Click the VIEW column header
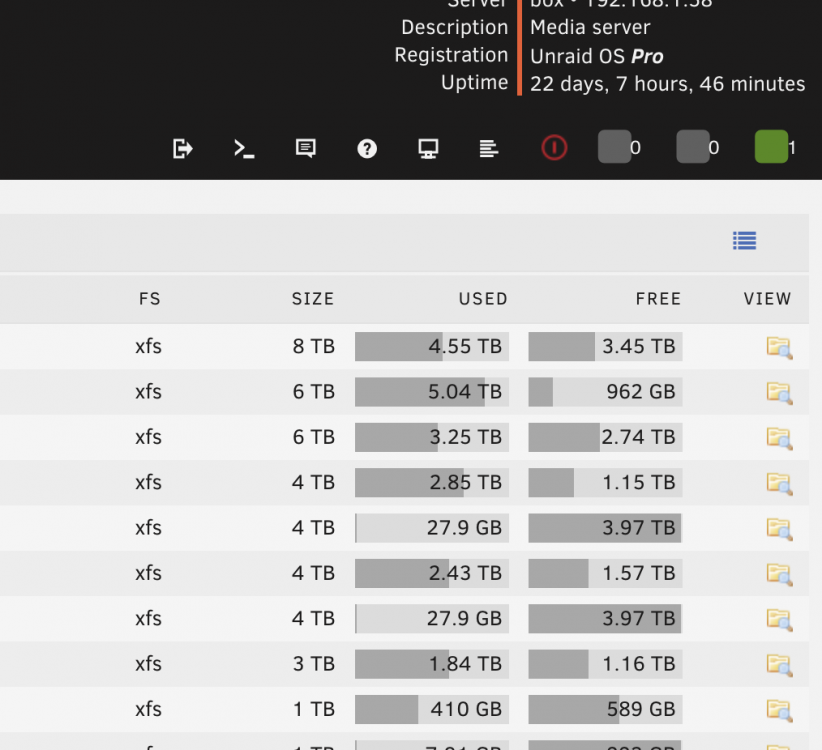Screen dimensions: 822x750 click(x=767, y=299)
